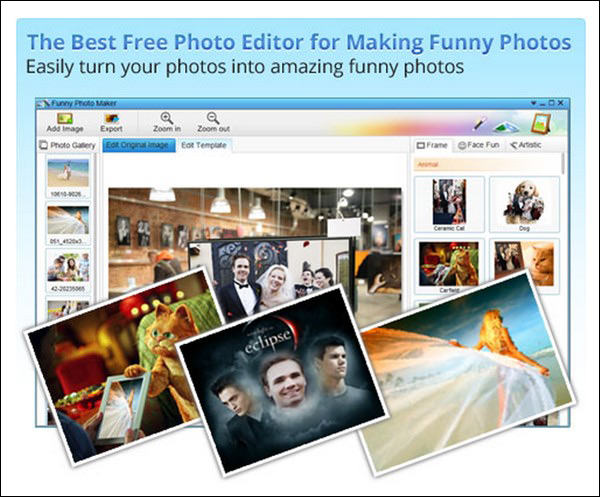This screenshot has height=497, width=600.
Task: Click the Zoom out magnifier icon
Action: pyautogui.click(x=213, y=118)
